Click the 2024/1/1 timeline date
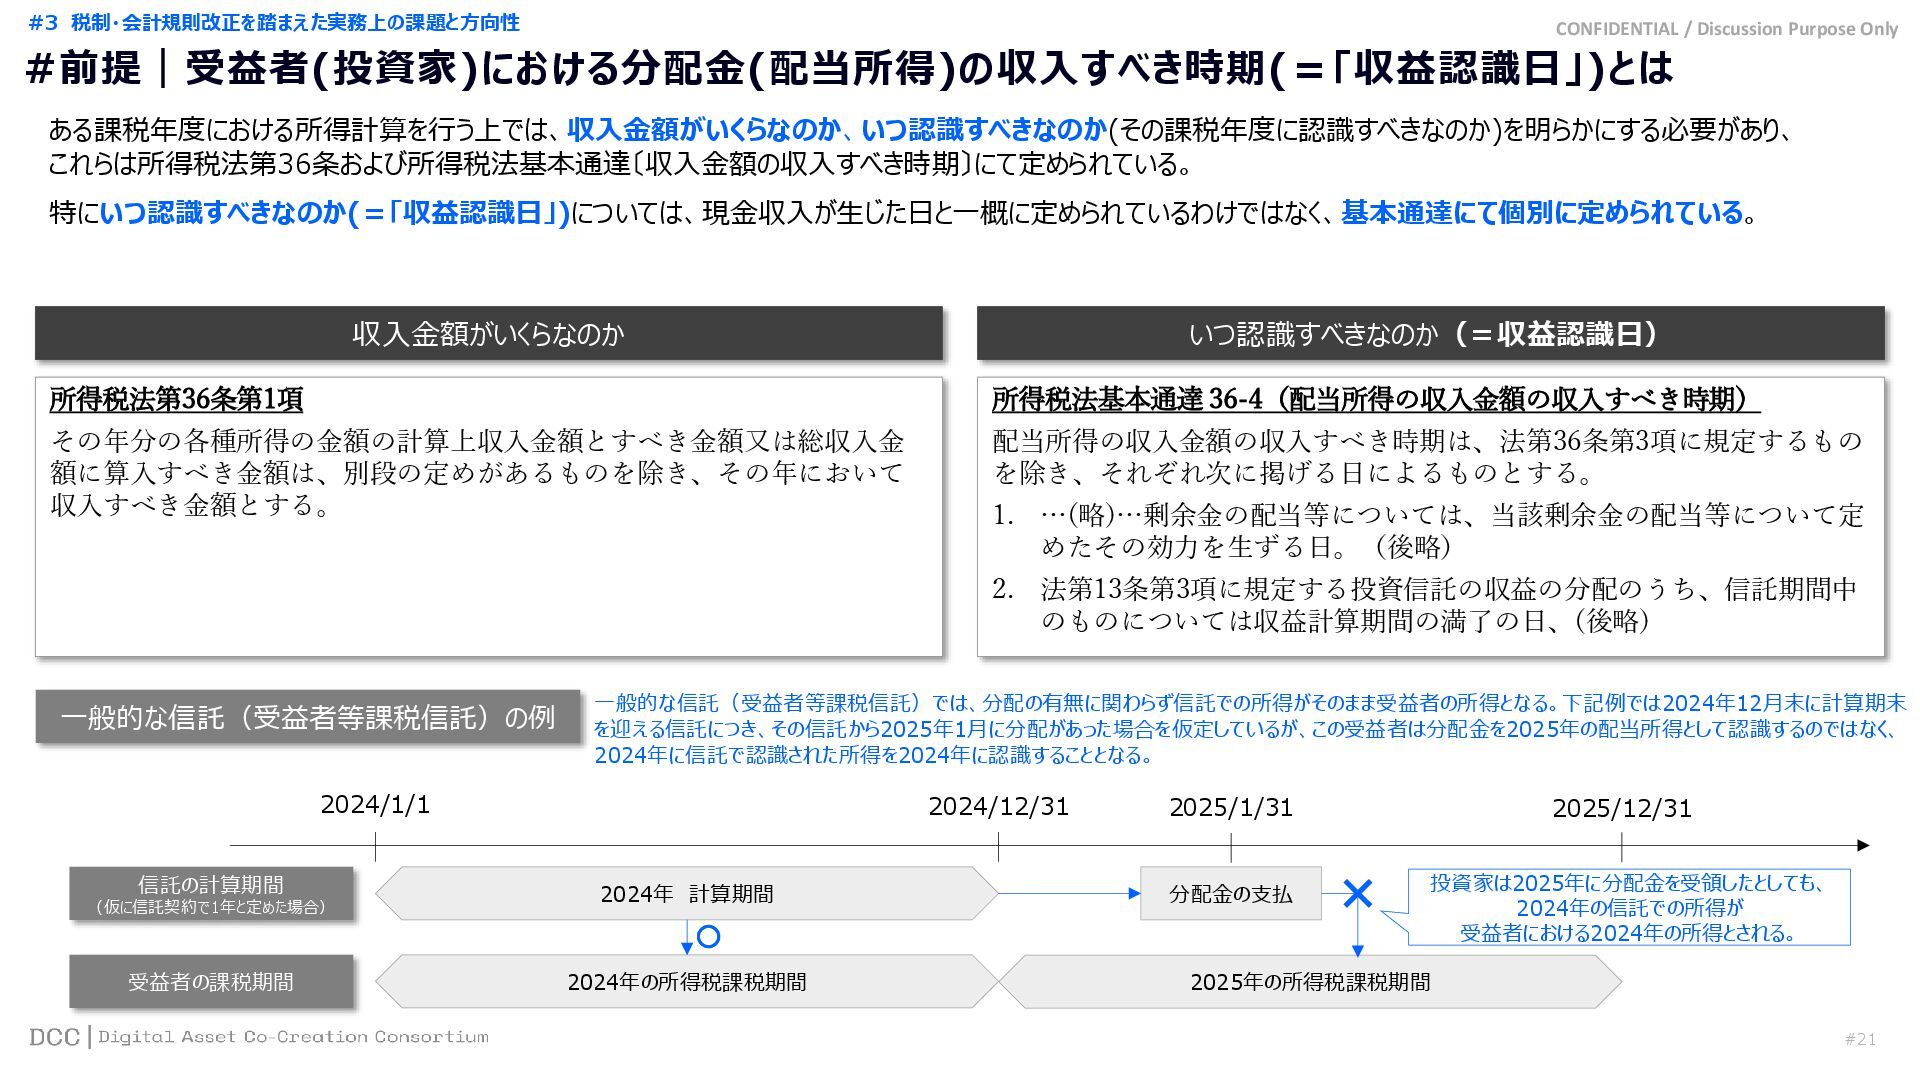 (x=375, y=805)
